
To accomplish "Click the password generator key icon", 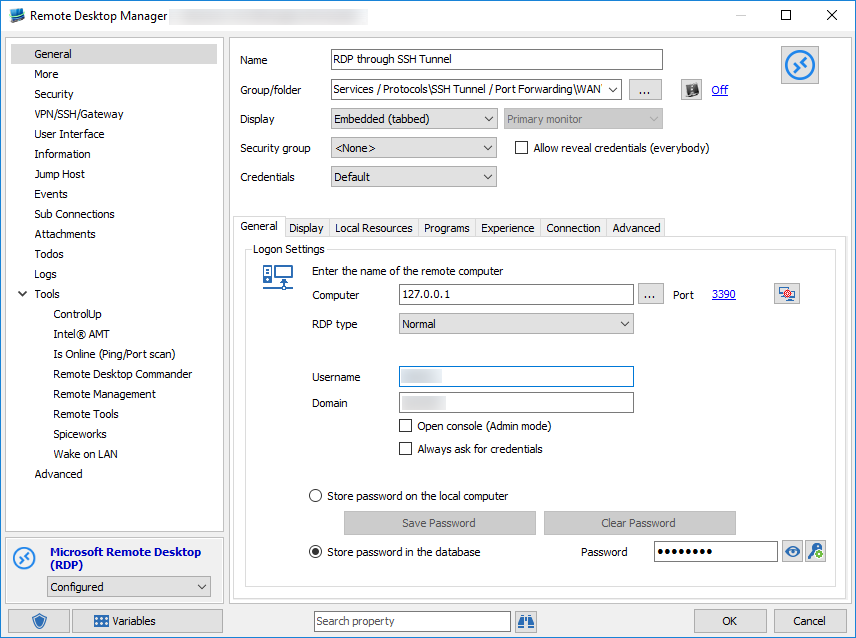I will pyautogui.click(x=815, y=551).
